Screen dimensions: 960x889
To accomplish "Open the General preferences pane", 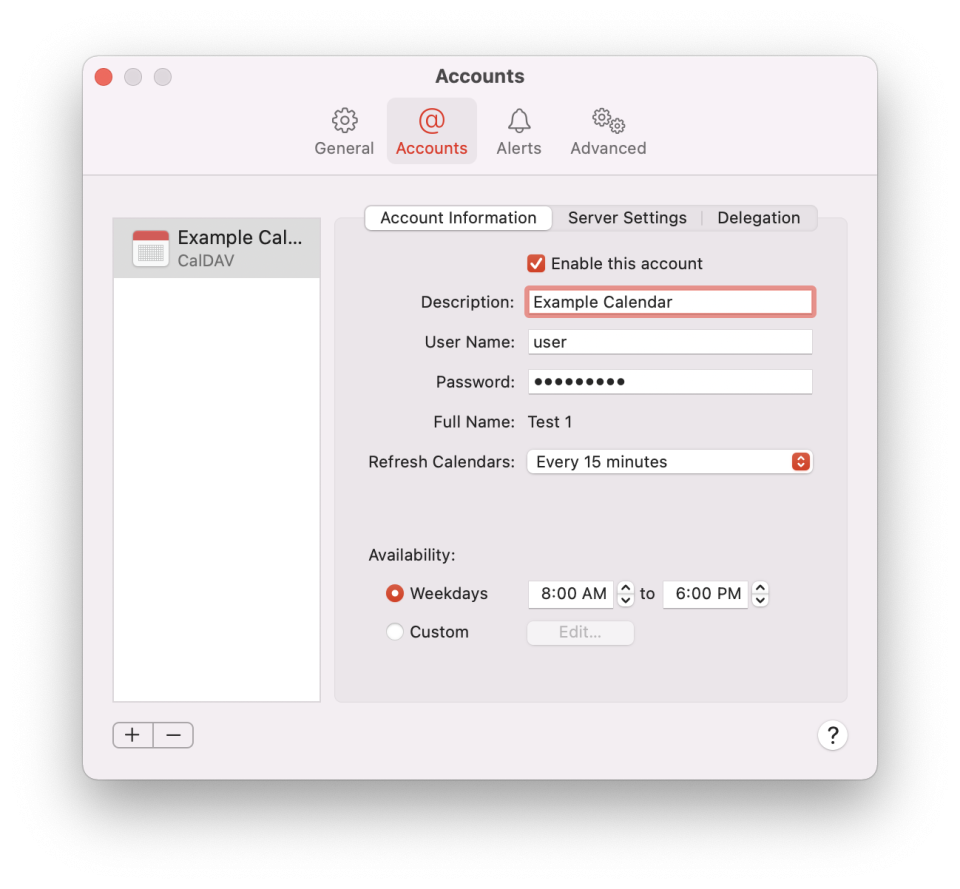I will [x=344, y=130].
